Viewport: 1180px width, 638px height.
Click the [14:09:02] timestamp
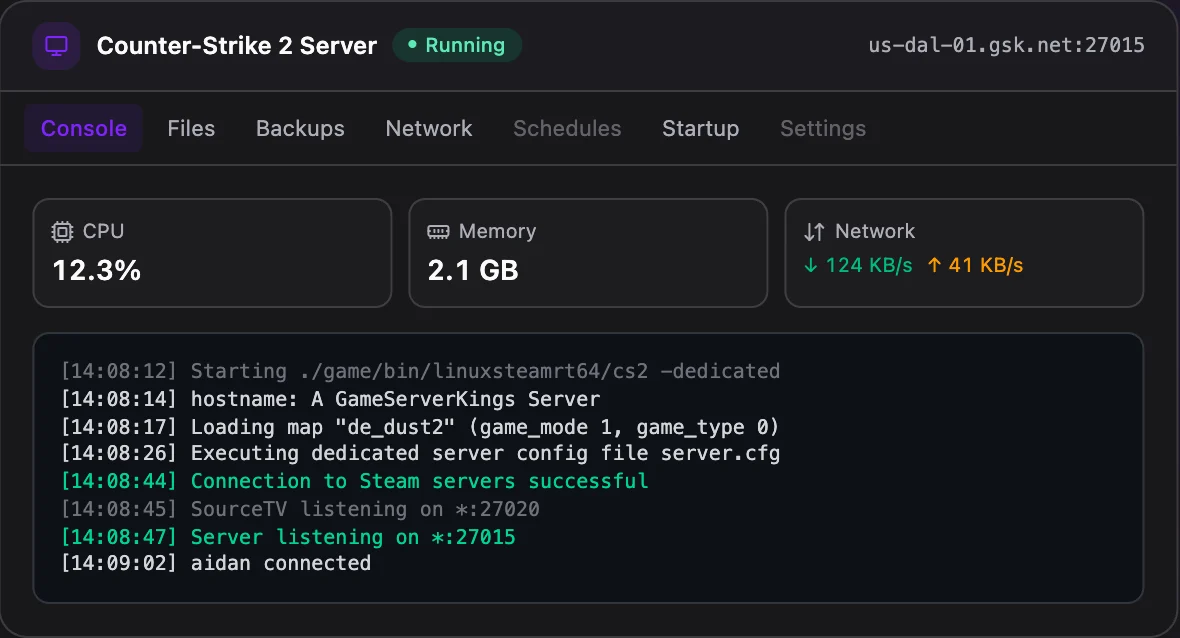[119, 564]
